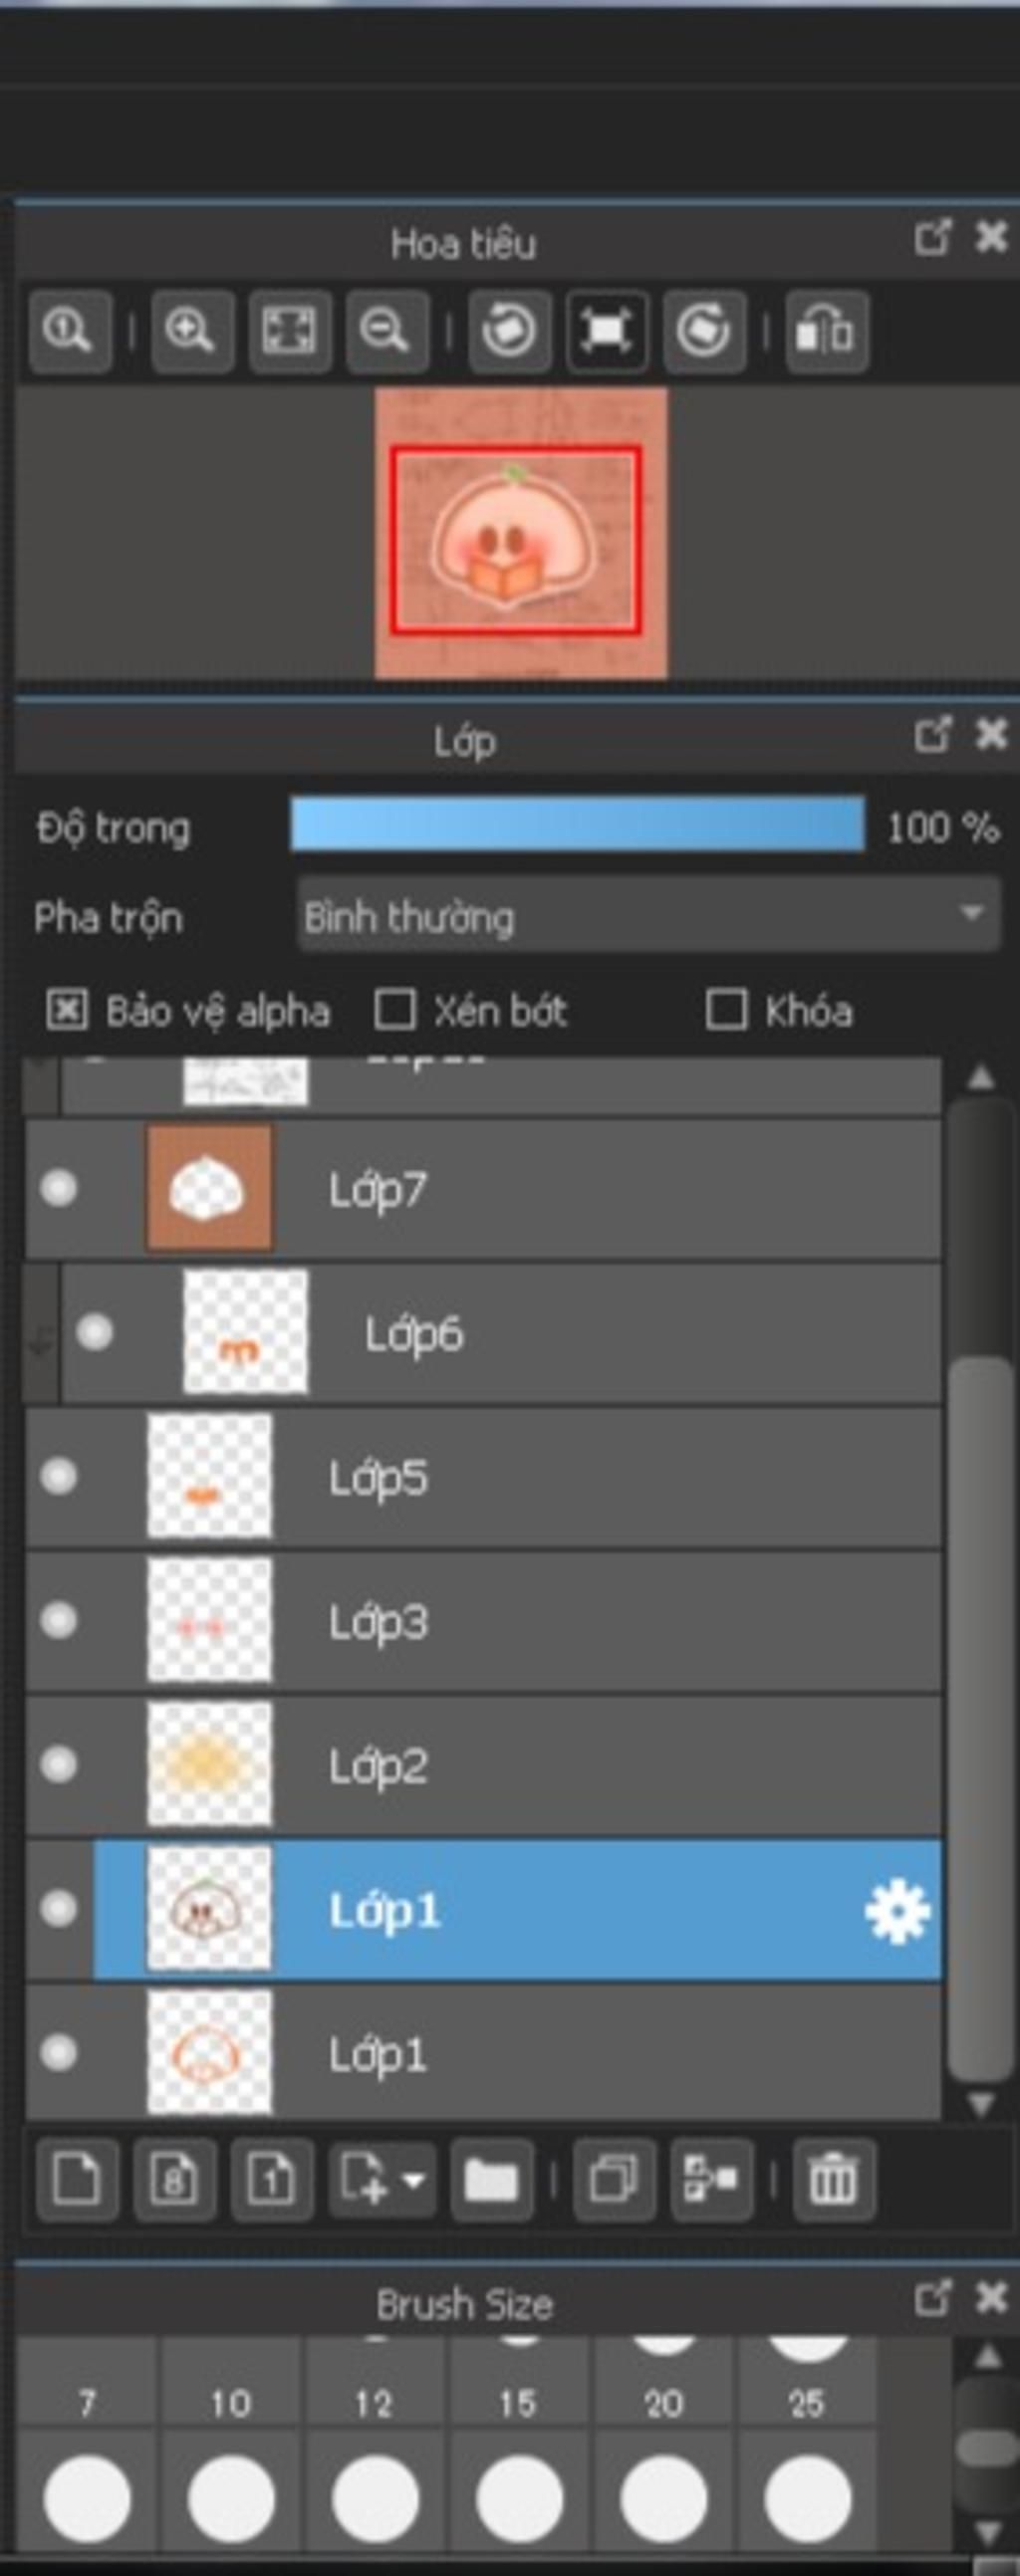Uncheck Bảo vệ alpha checkbox
The image size is (1020, 2576).
(x=67, y=1010)
